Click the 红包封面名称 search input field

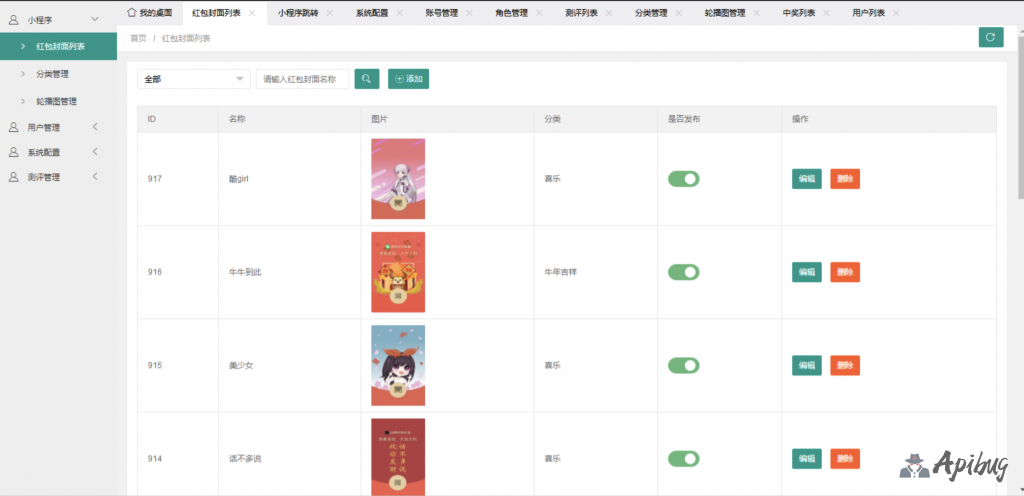tap(303, 79)
